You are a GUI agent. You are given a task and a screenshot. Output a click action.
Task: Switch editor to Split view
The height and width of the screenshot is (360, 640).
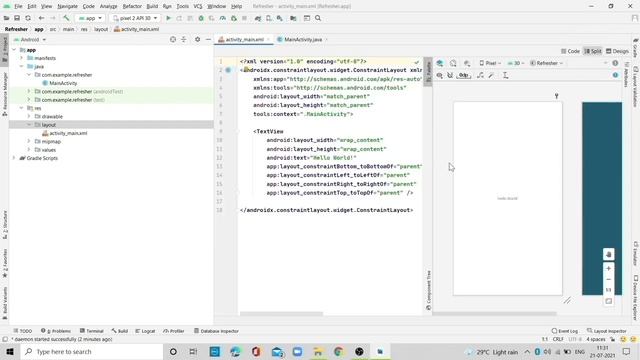[x=593, y=51]
